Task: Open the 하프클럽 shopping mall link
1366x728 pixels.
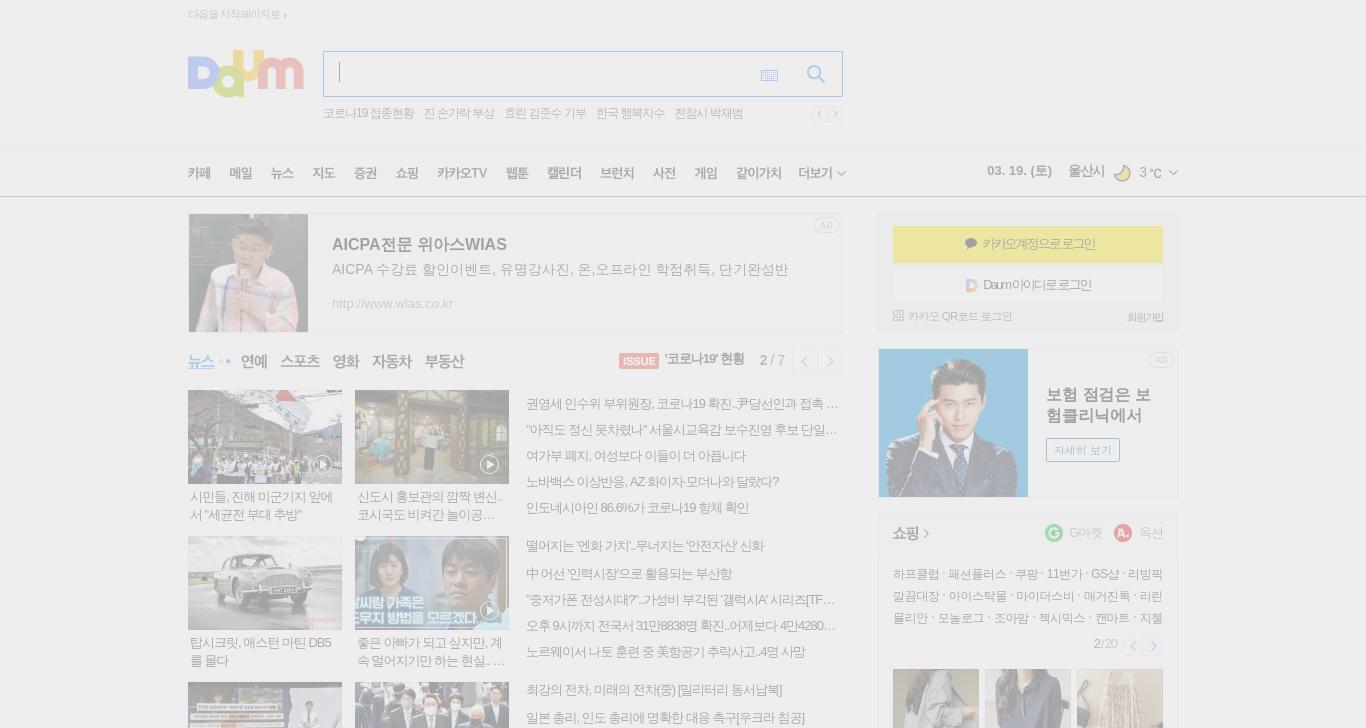Action: (916, 574)
